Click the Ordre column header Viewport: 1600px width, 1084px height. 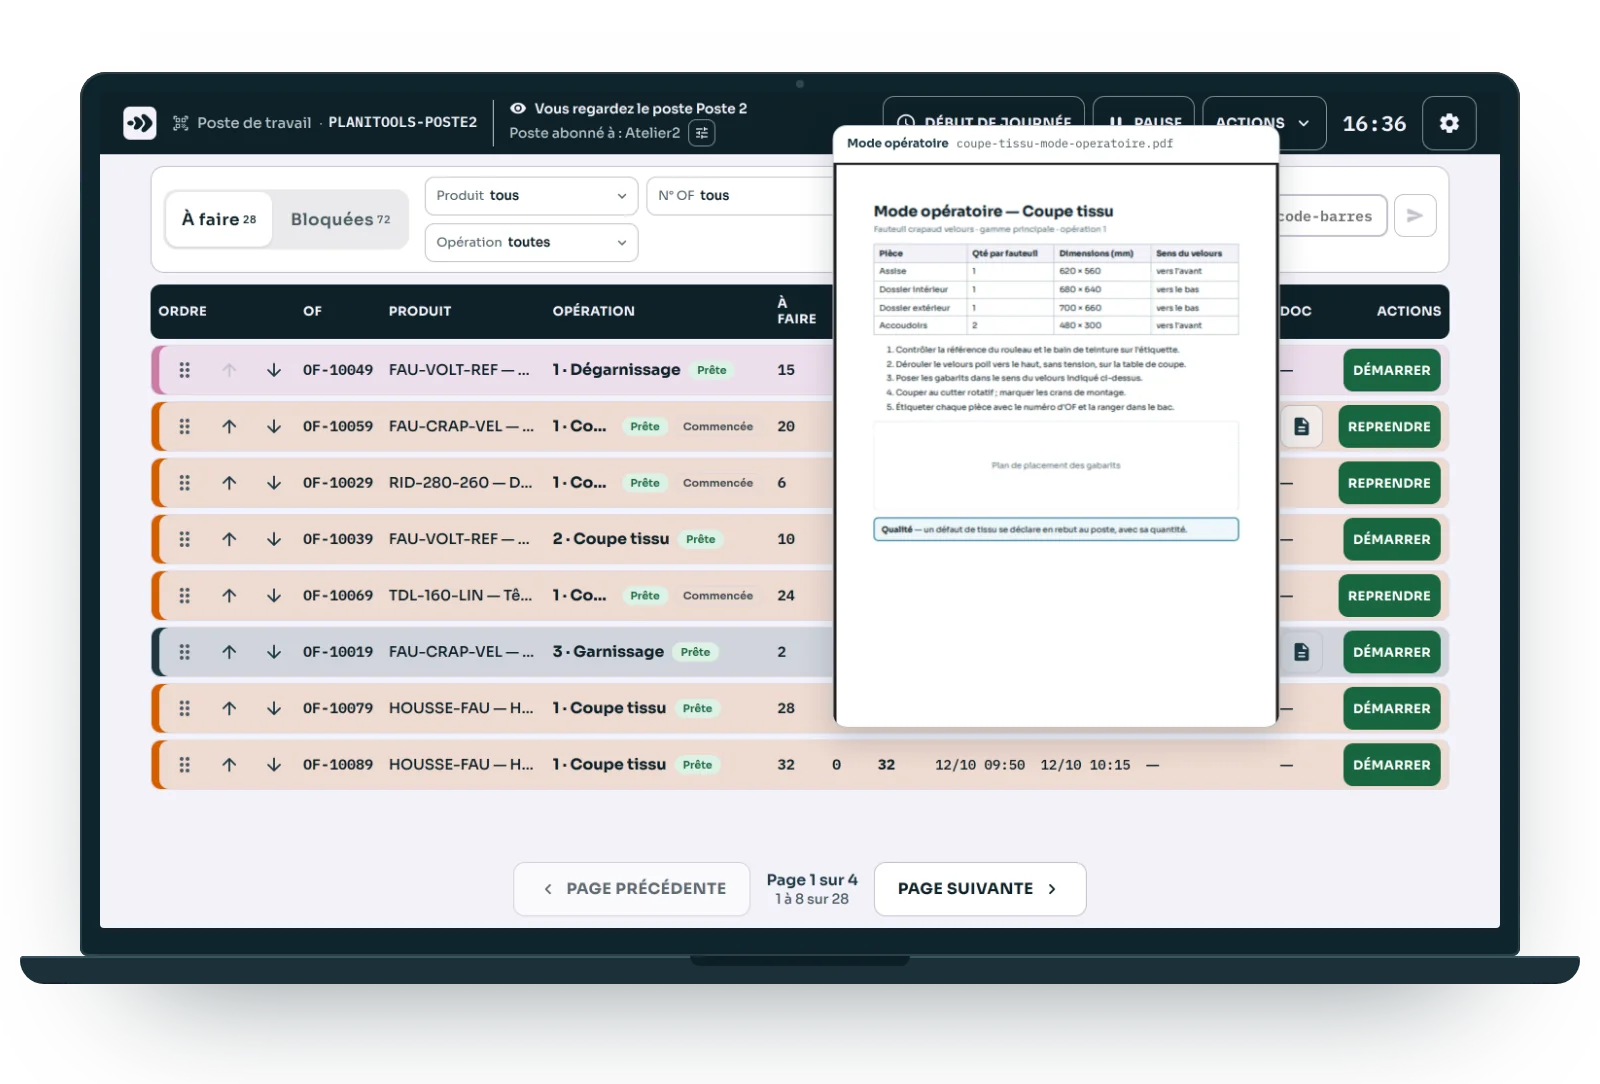pos(183,311)
